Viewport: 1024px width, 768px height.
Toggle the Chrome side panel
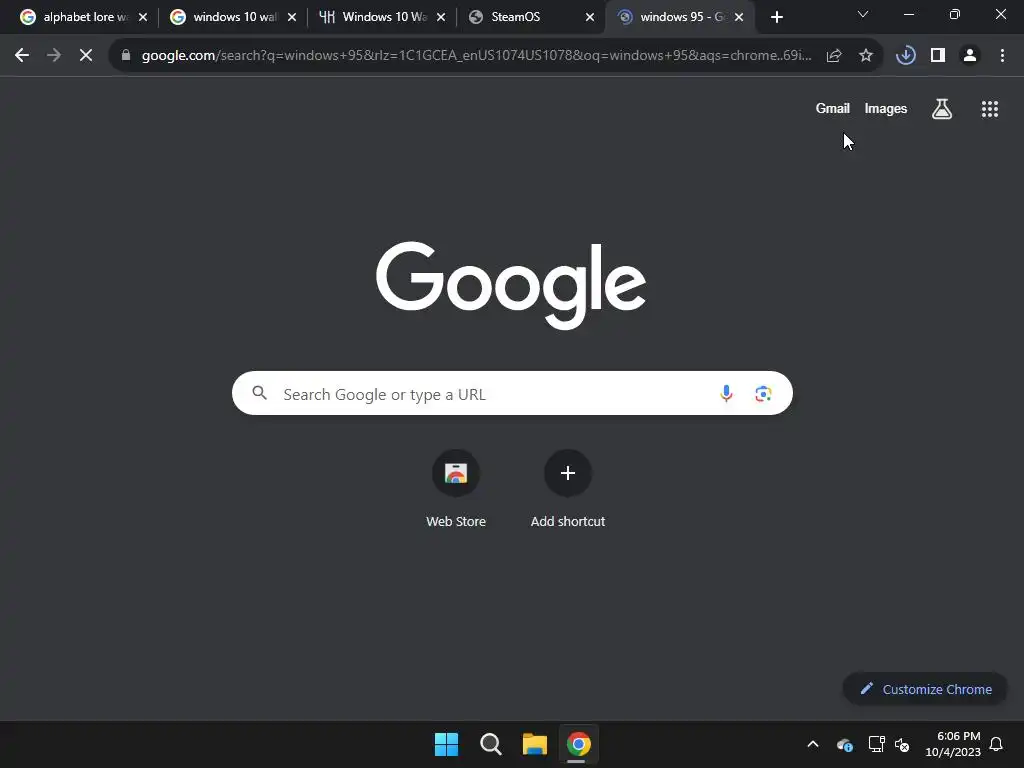(938, 56)
